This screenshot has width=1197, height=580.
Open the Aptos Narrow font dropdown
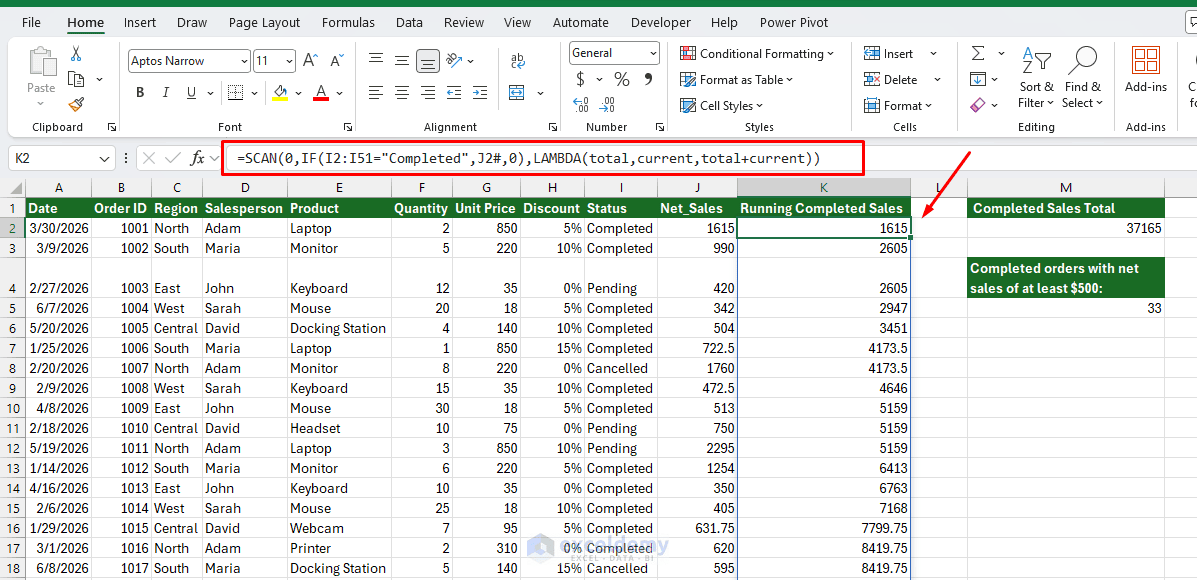click(x=244, y=61)
